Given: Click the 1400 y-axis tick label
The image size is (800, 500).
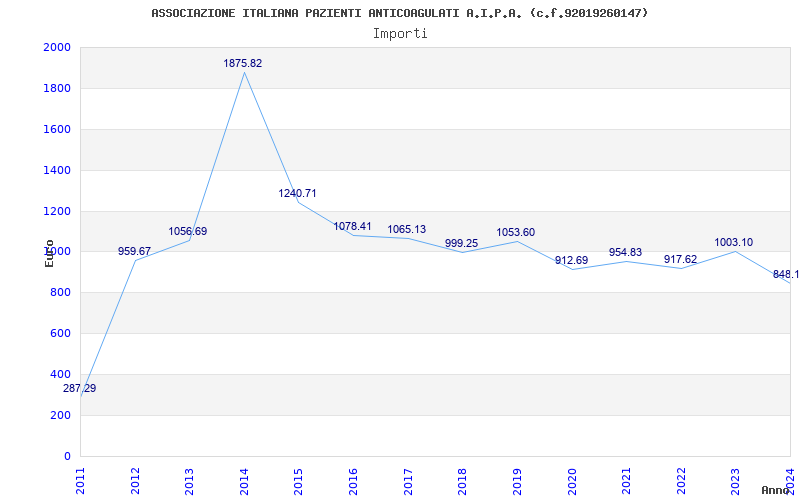Looking at the screenshot, I should 57,170.
